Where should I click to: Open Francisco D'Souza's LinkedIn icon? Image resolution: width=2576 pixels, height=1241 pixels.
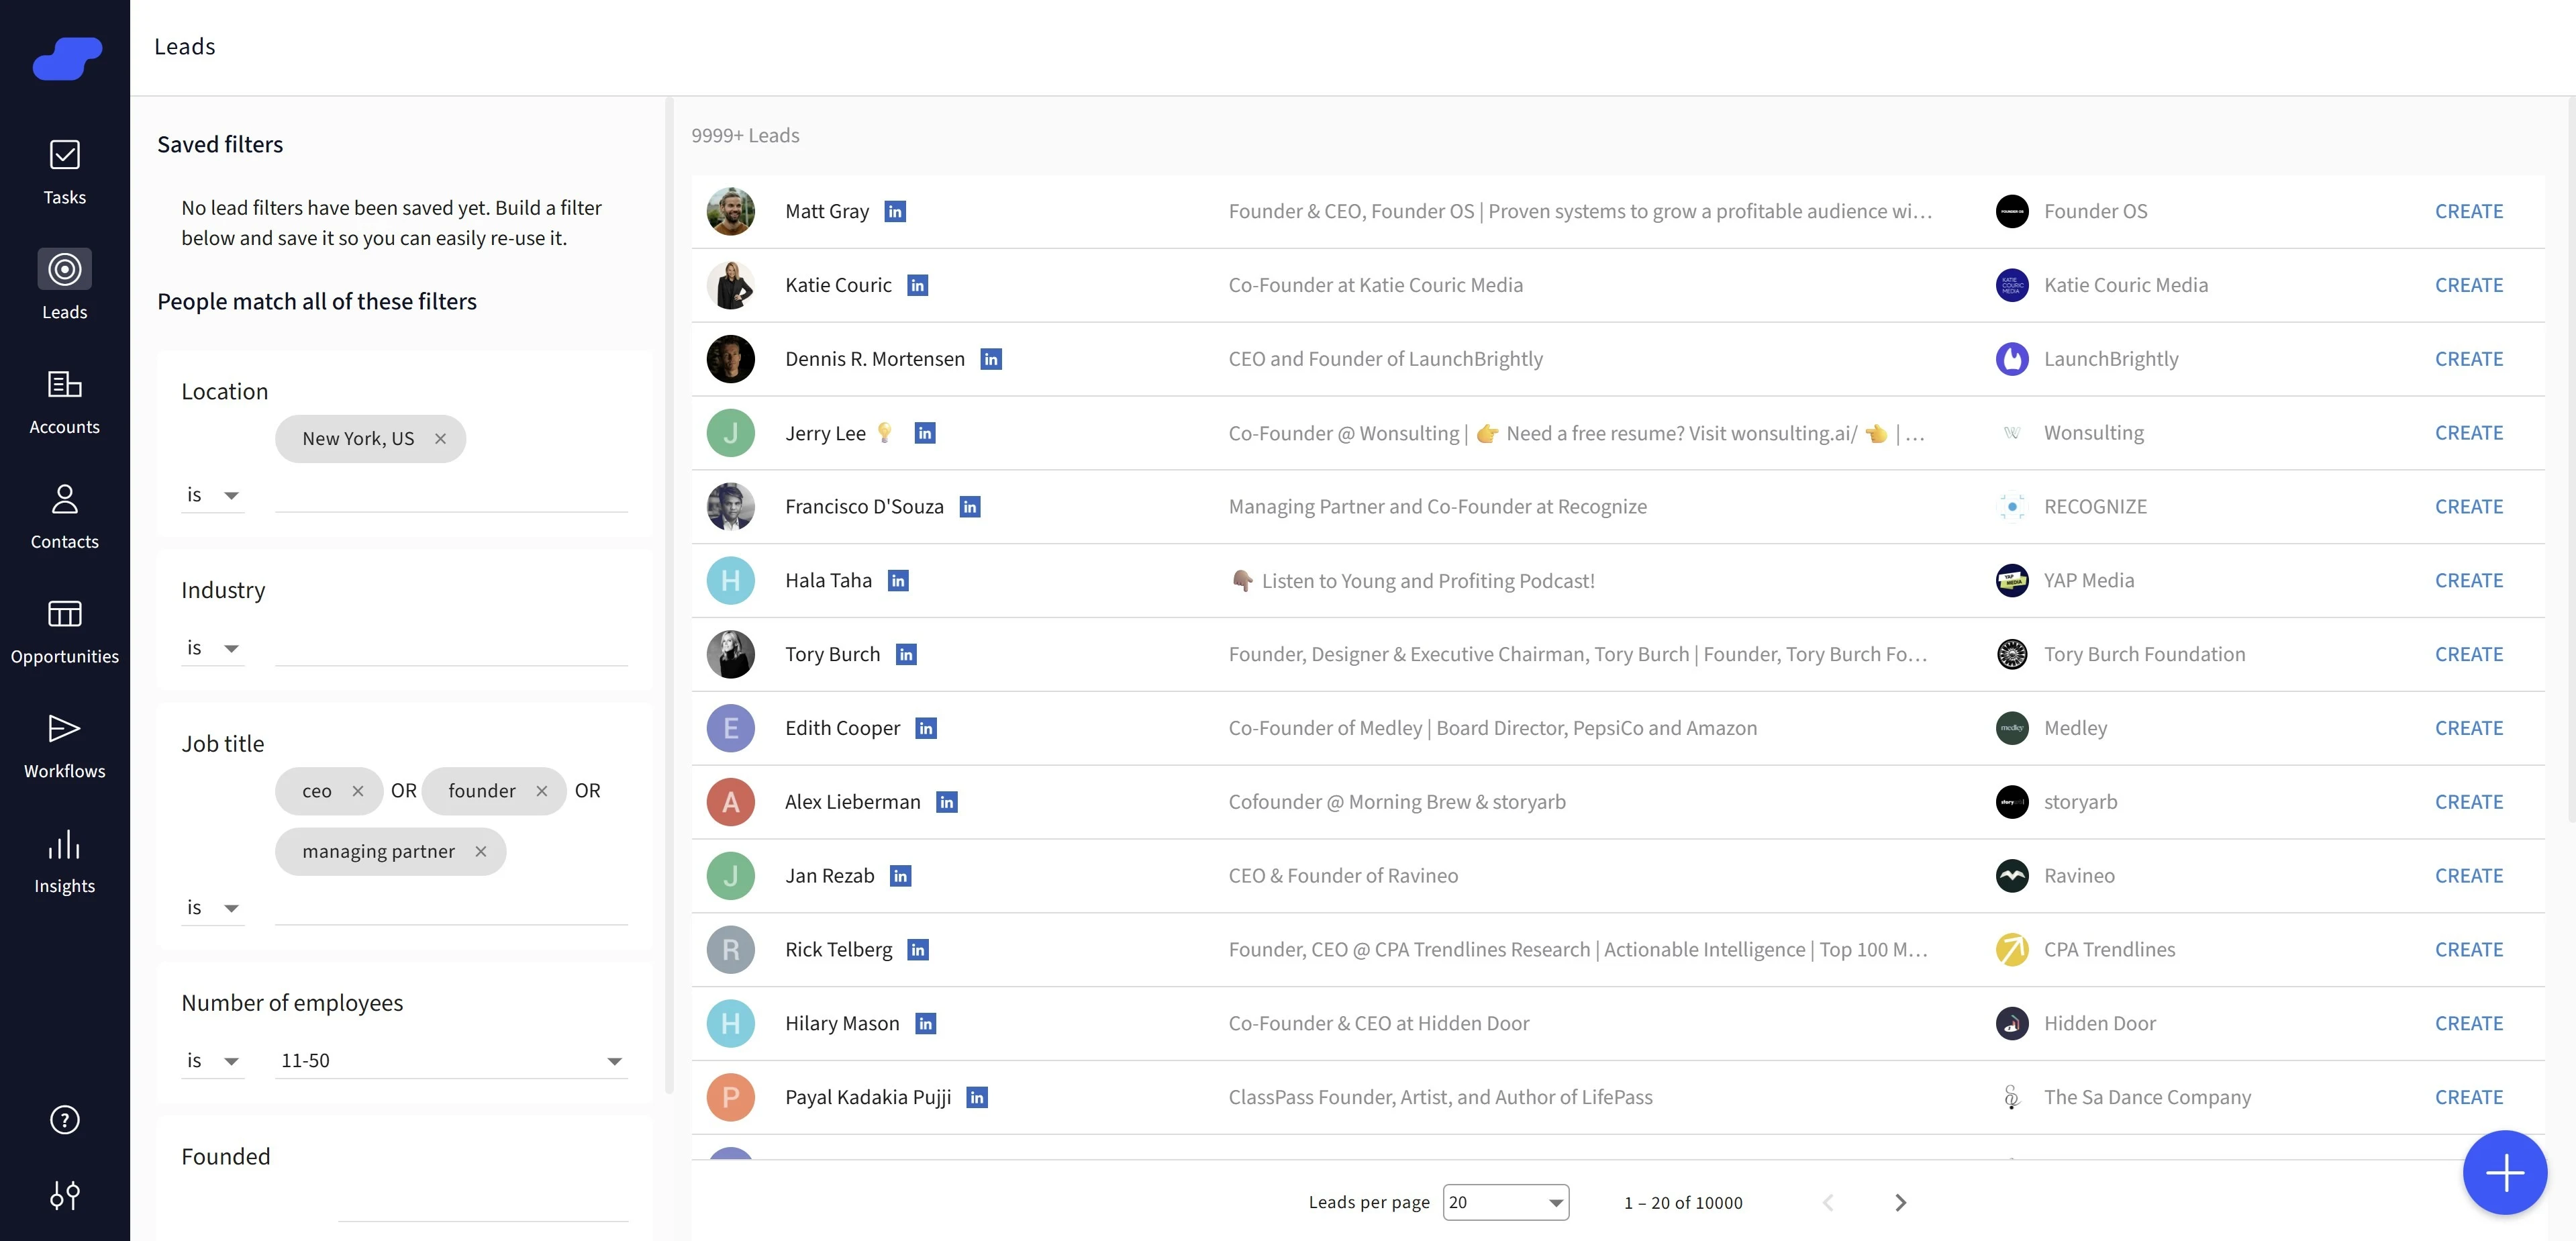[970, 507]
